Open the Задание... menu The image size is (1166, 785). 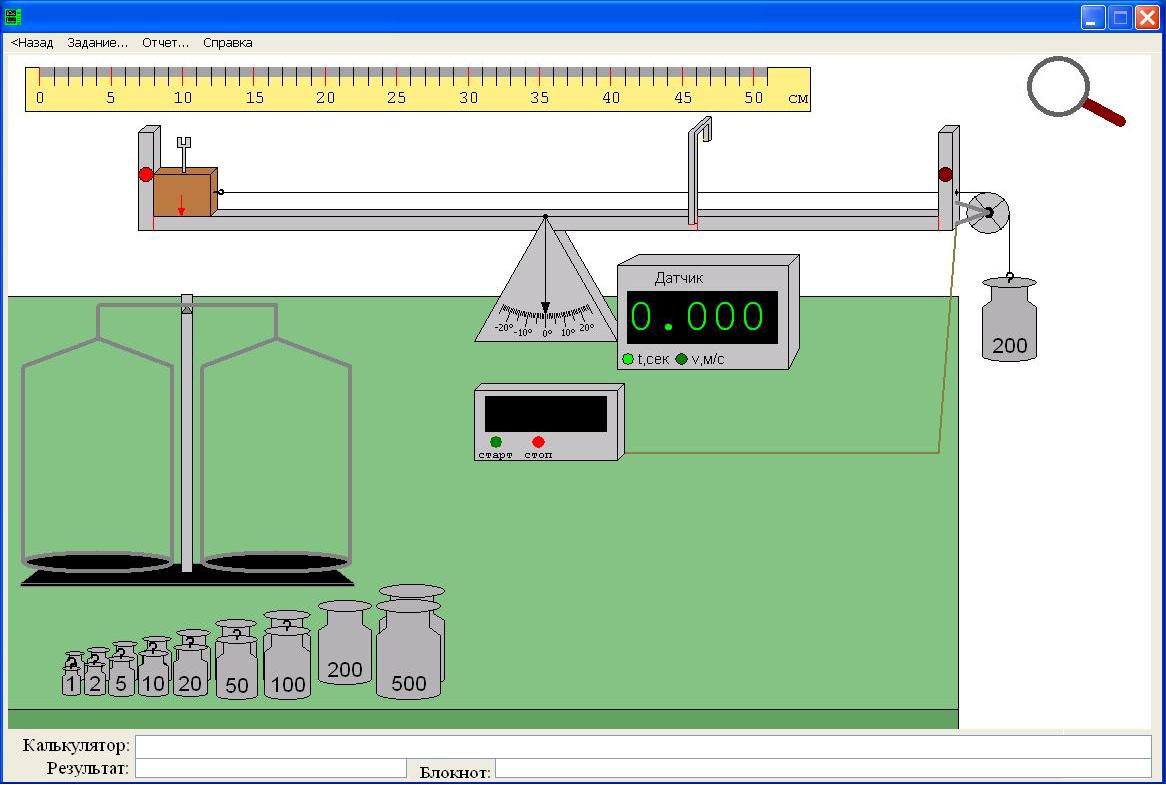pos(97,43)
